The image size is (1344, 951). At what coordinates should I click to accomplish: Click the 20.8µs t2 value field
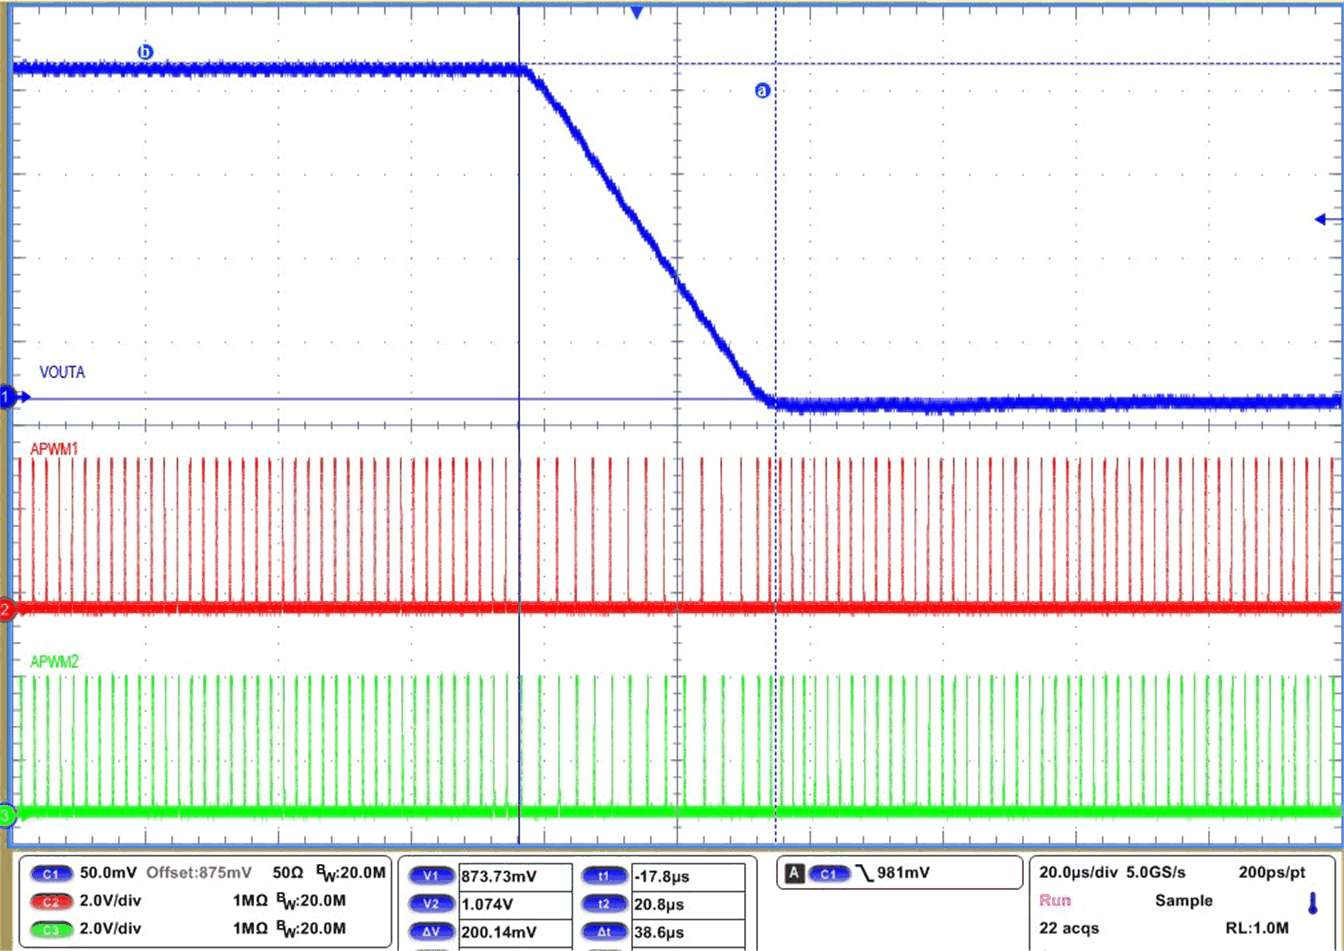pos(687,903)
